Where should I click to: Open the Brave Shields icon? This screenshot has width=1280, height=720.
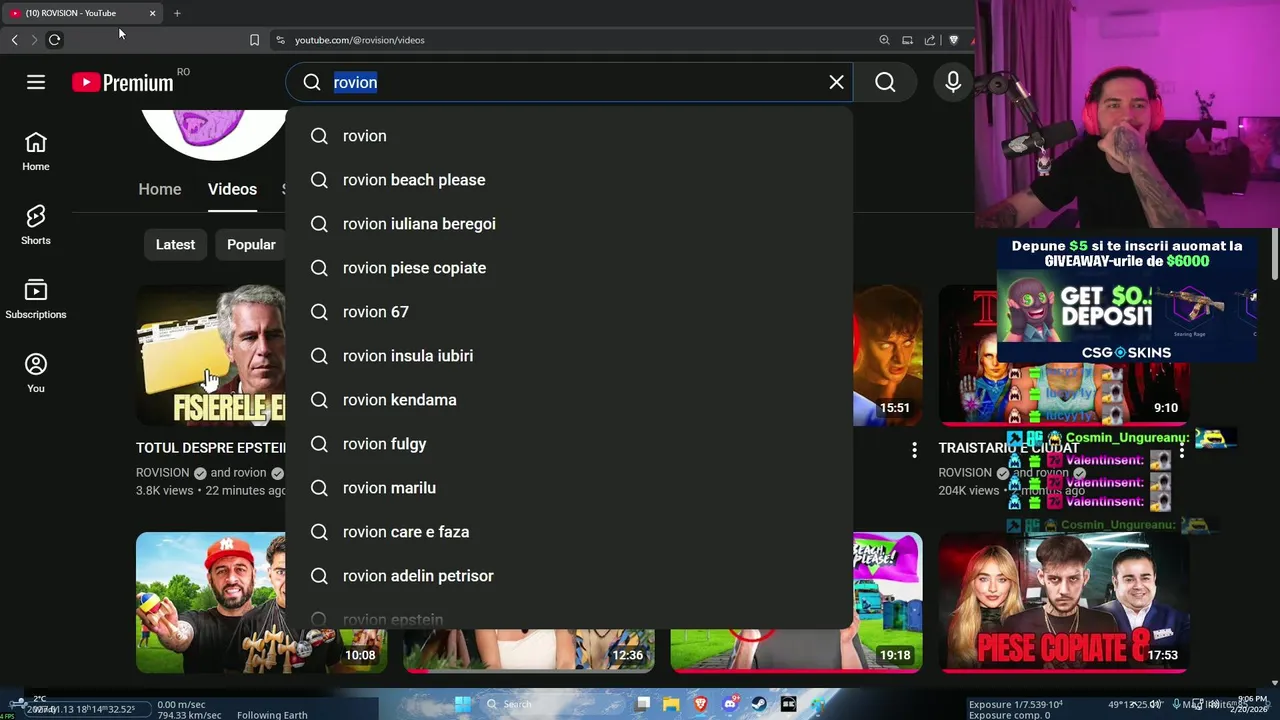point(953,40)
